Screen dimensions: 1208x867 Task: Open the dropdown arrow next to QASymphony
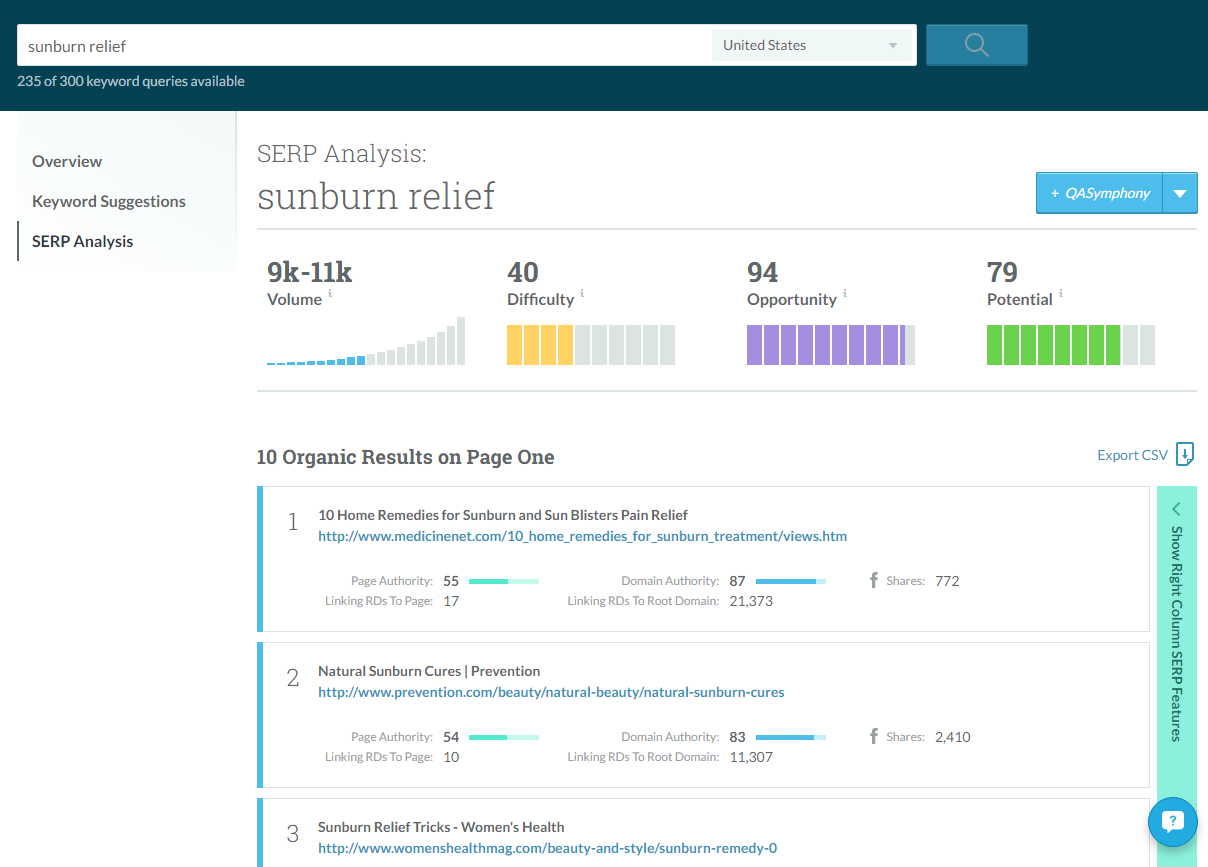pyautogui.click(x=1180, y=192)
